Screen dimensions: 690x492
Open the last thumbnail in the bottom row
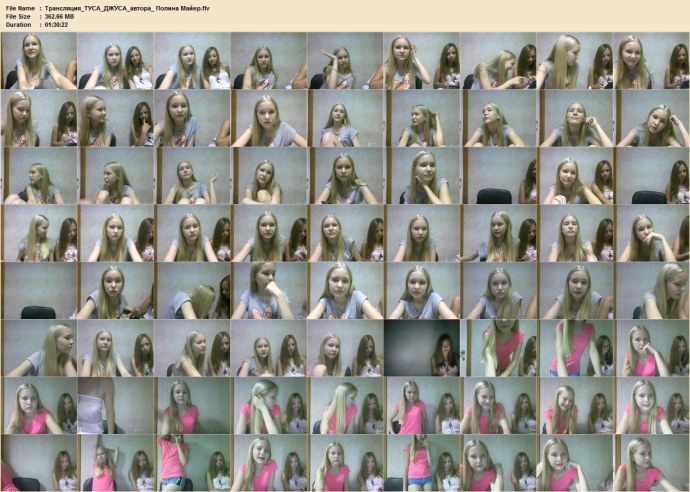[x=651, y=463]
